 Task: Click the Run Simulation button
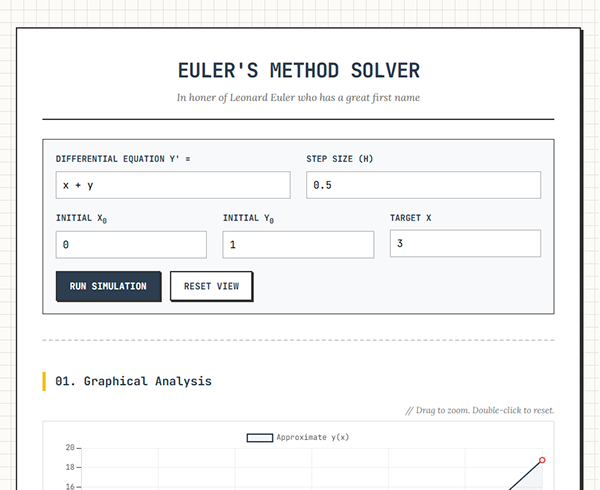click(108, 286)
